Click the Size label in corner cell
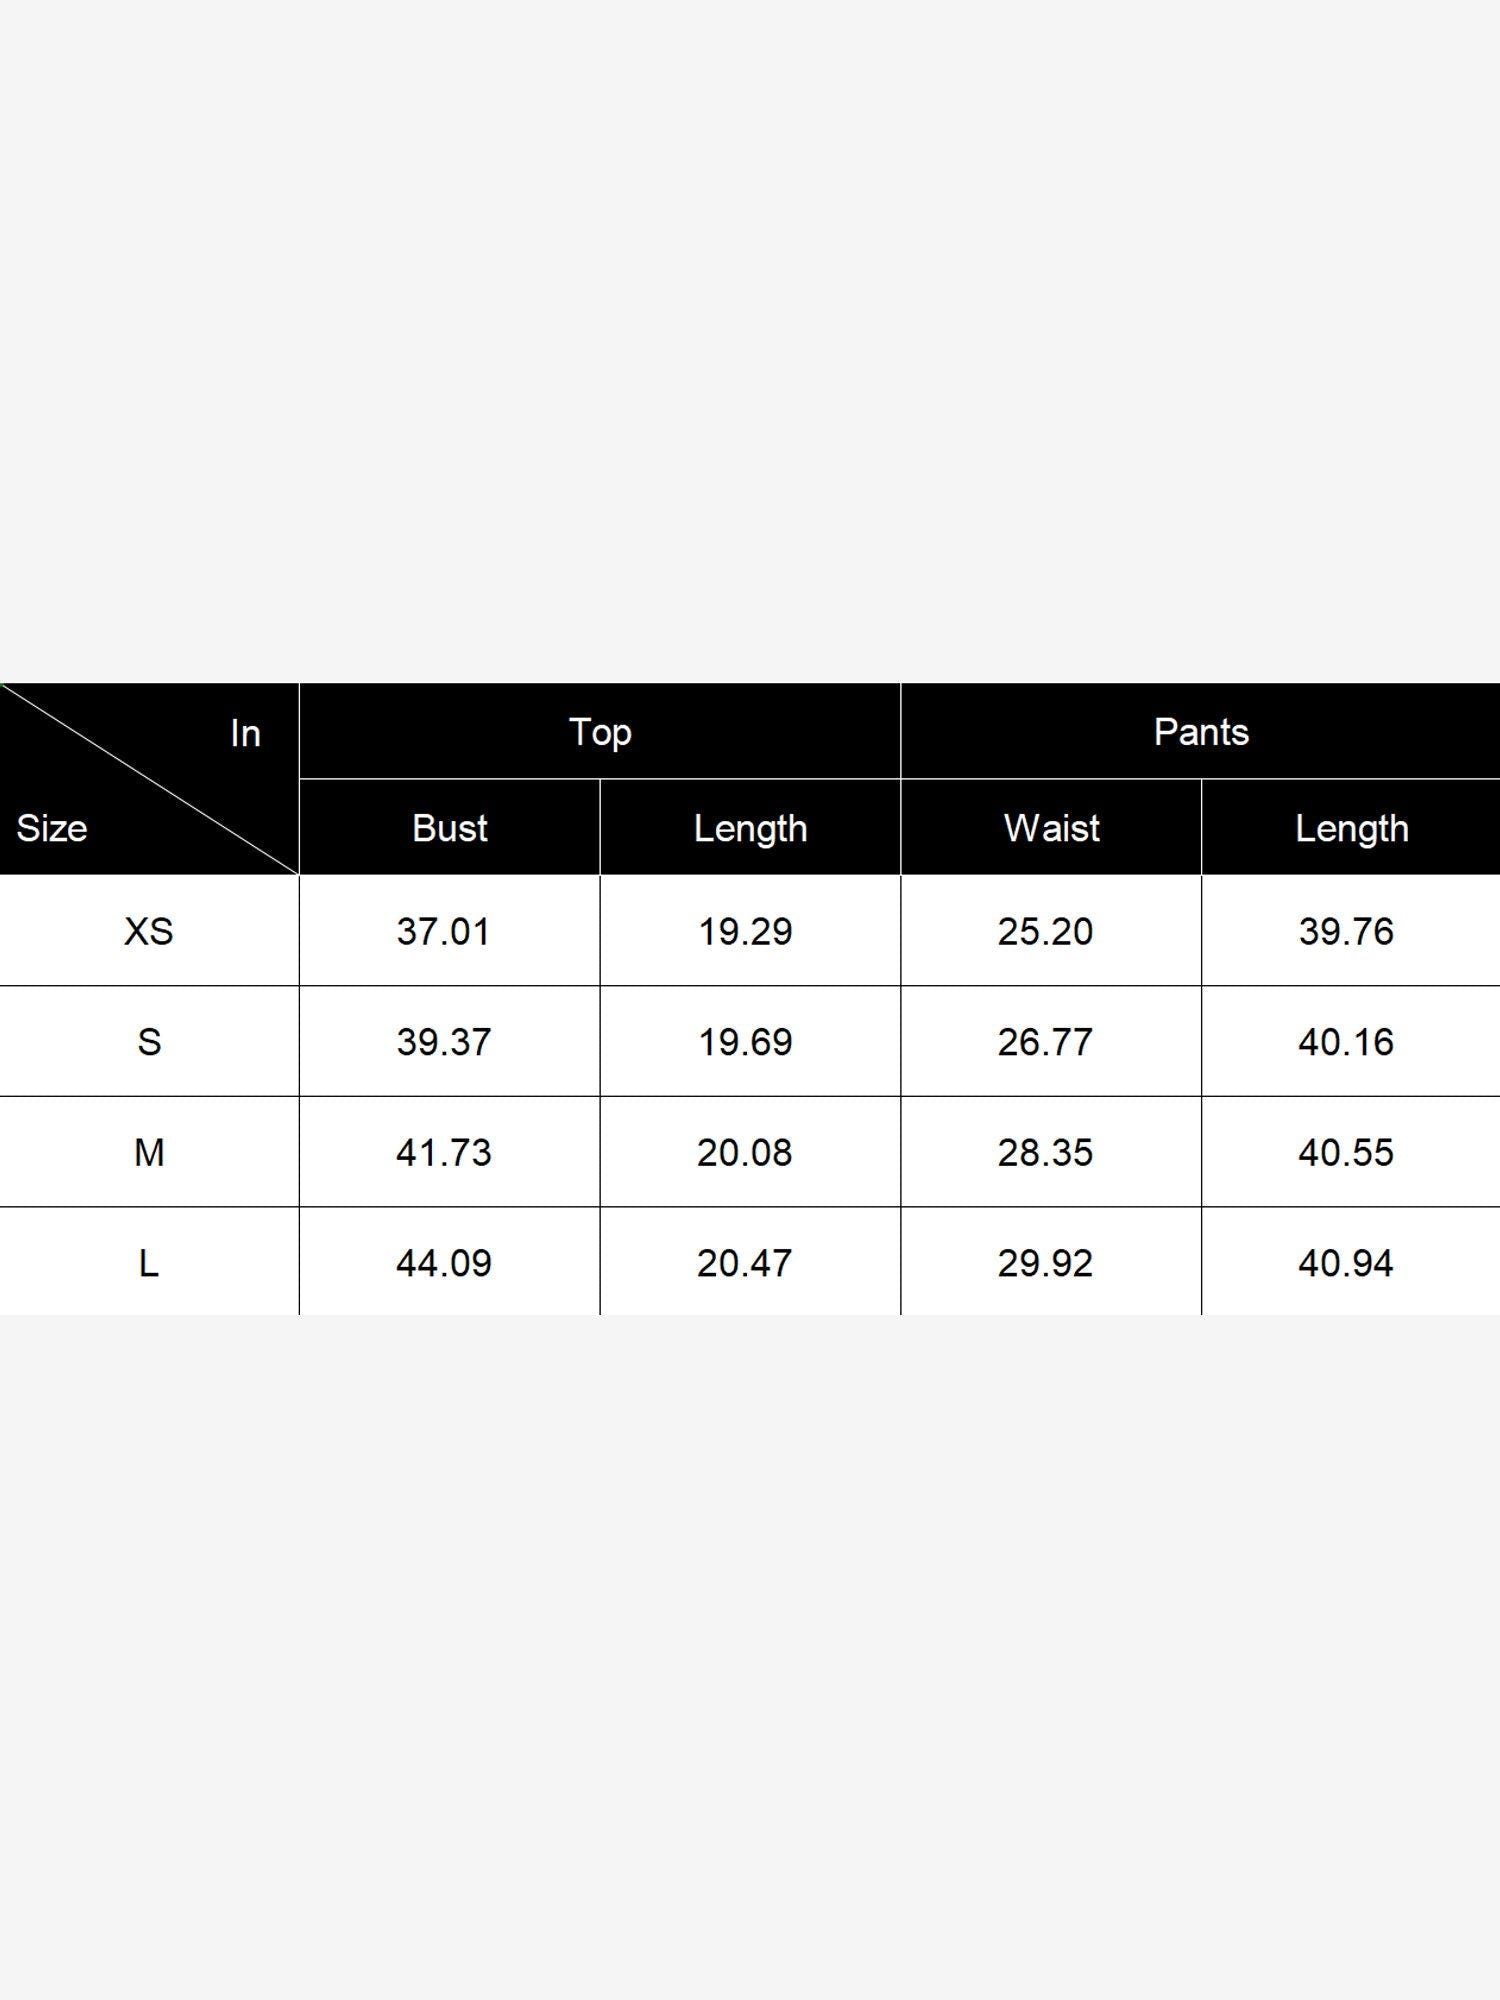1500x2000 pixels. pyautogui.click(x=52, y=828)
